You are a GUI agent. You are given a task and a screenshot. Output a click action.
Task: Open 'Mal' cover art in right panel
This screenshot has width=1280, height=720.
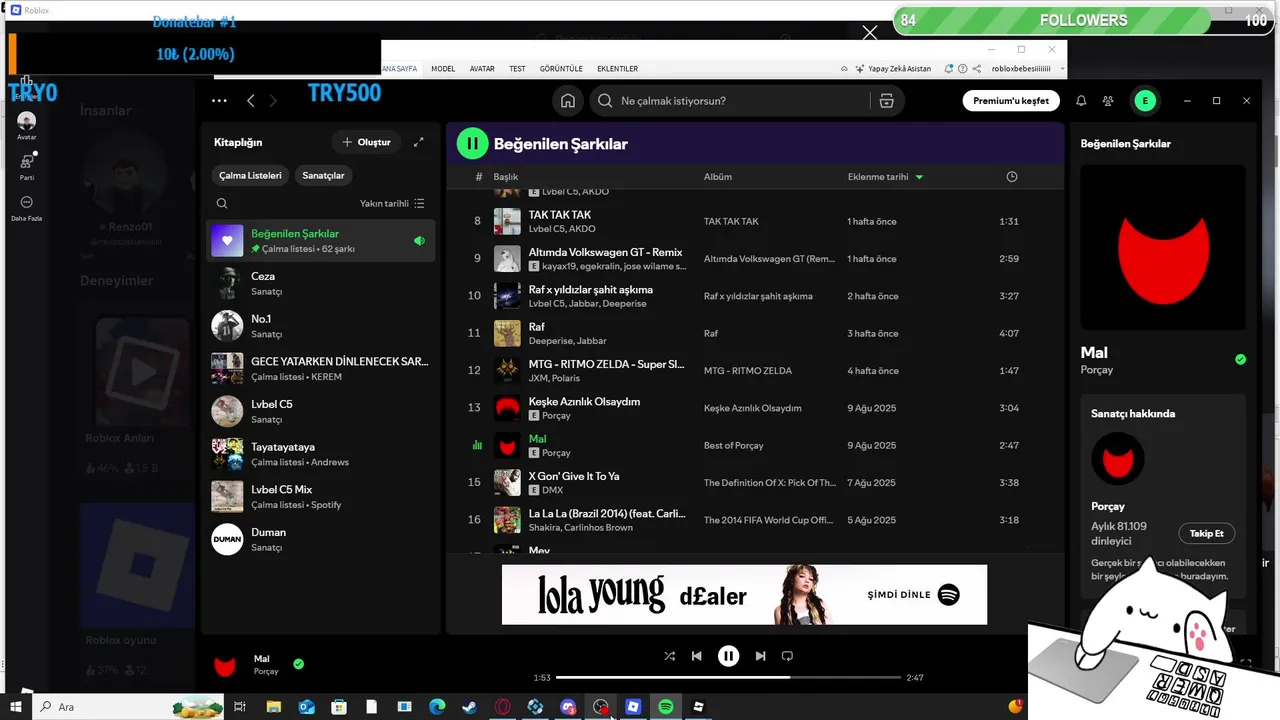(1163, 247)
